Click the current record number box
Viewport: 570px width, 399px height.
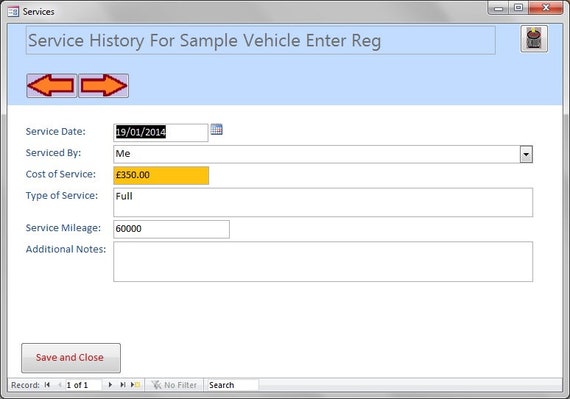(83, 385)
